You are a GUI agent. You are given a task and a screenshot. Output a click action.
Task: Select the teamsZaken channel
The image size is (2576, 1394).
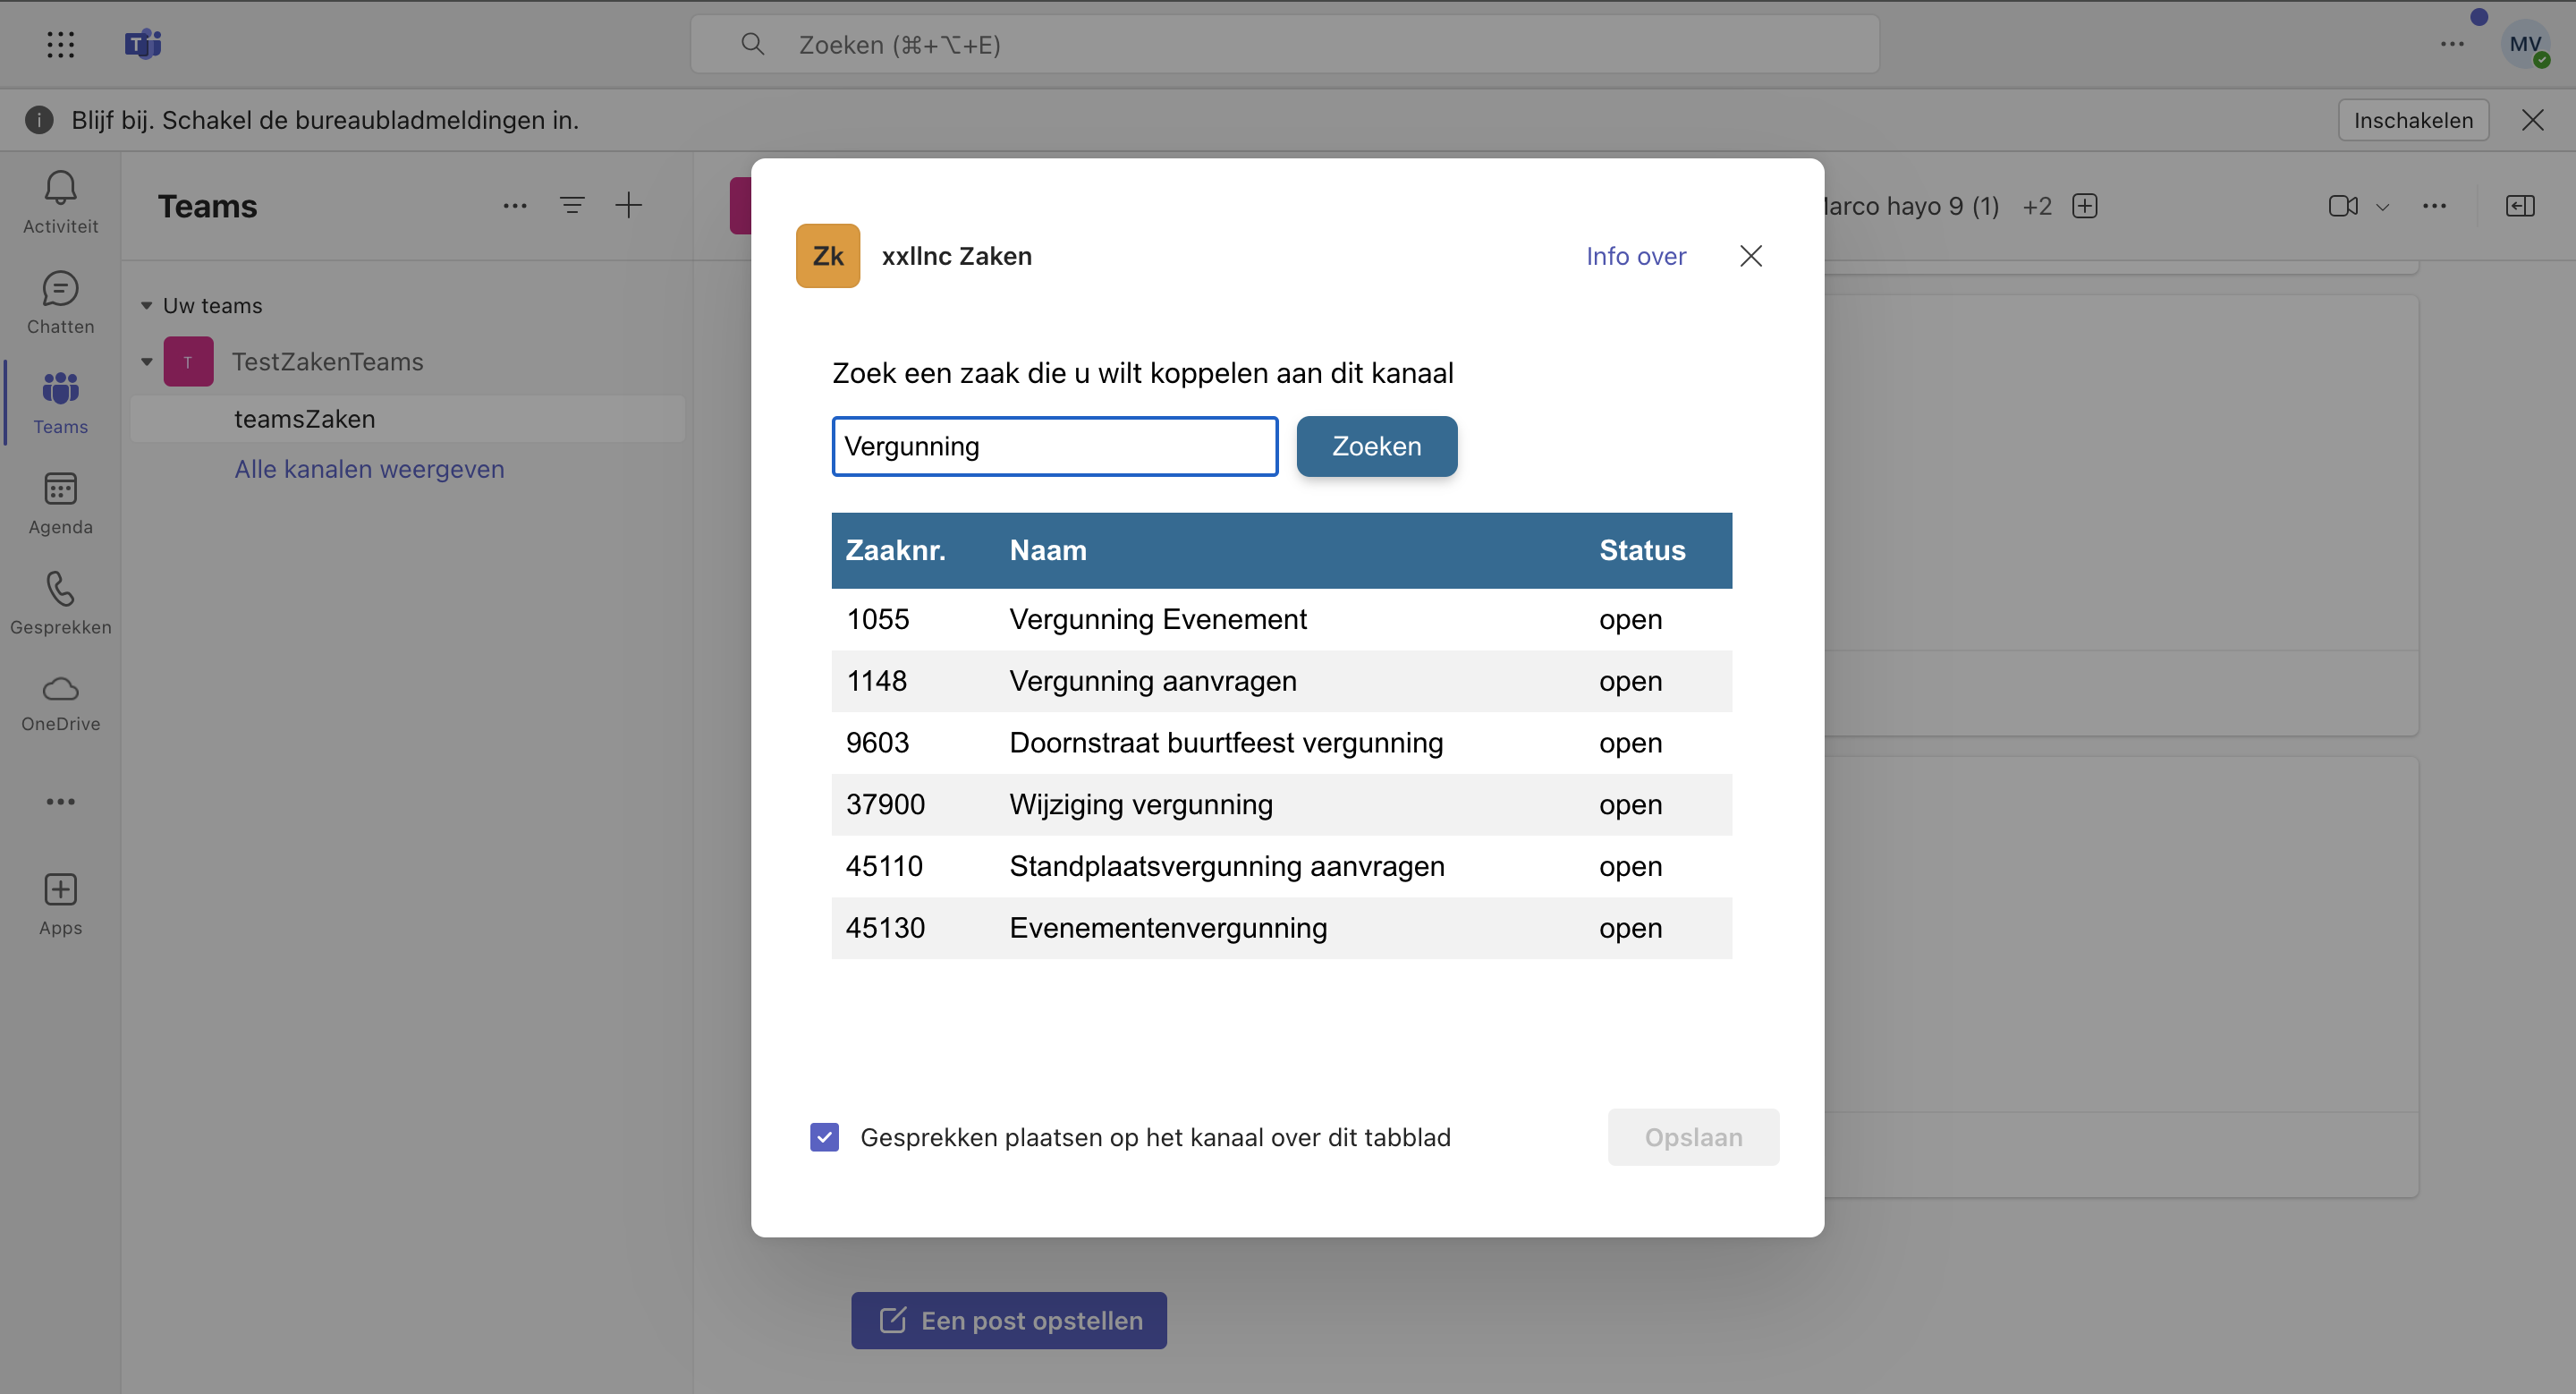(408, 419)
